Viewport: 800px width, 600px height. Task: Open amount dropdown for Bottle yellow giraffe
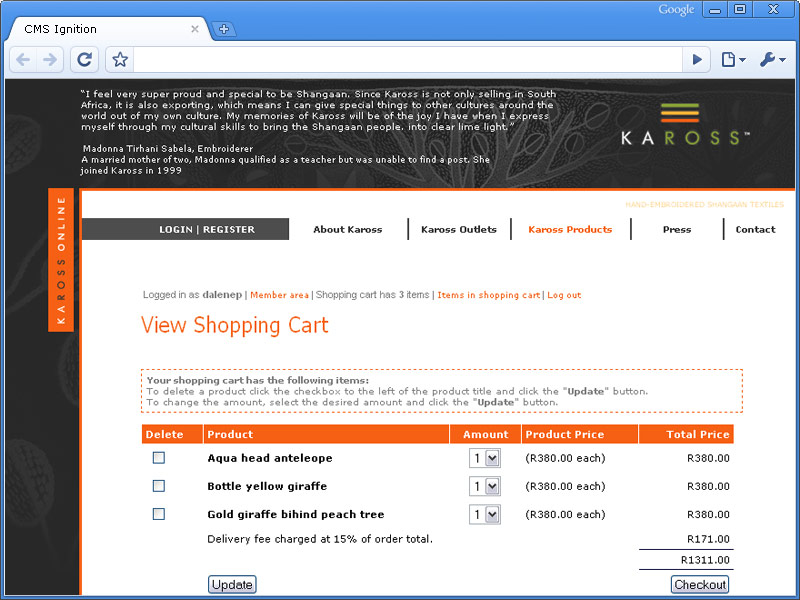coord(485,486)
